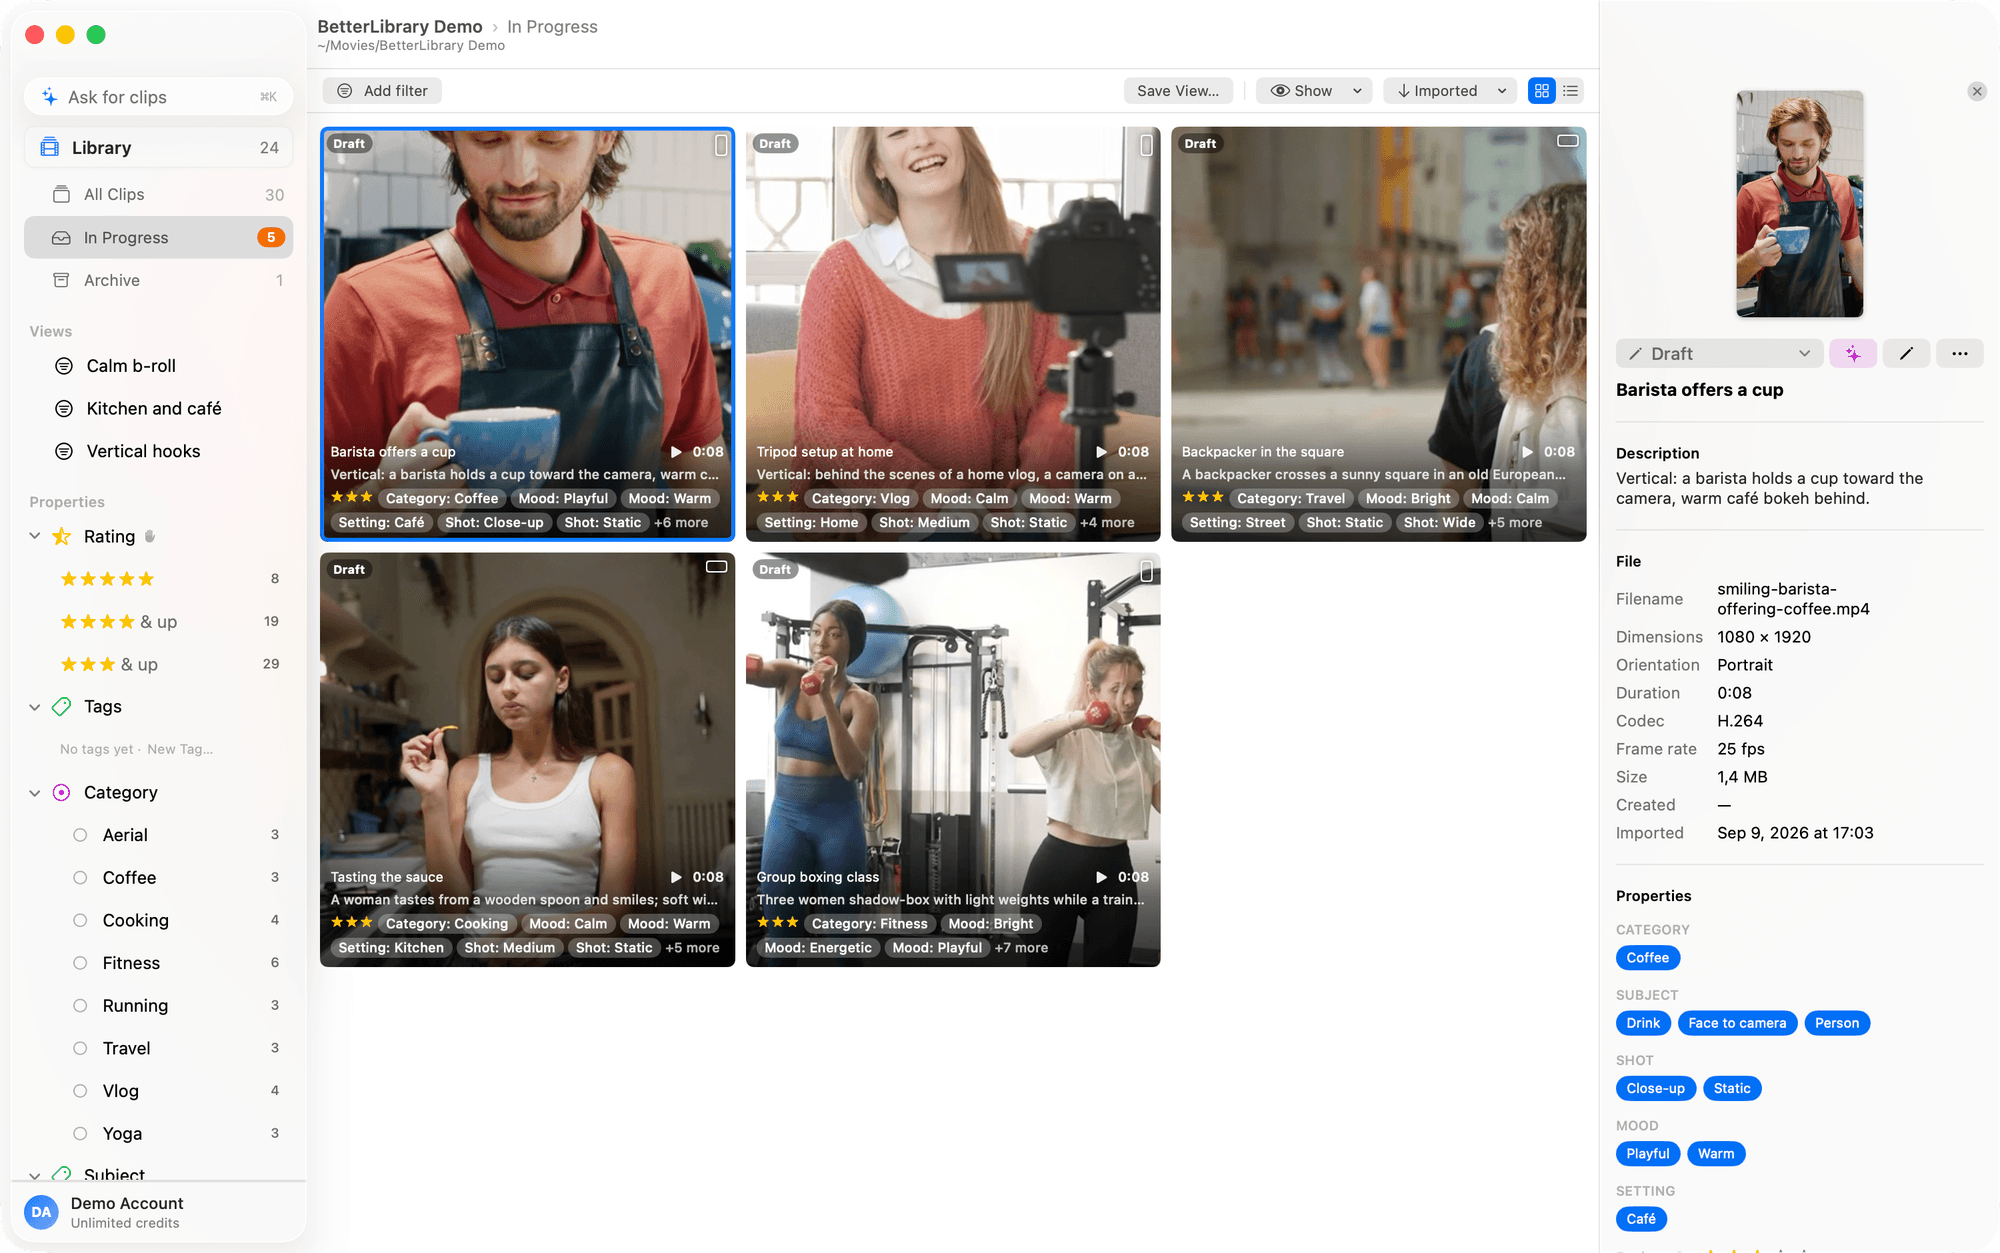2000x1253 pixels.
Task: Open the Imported sort dropdown
Action: pyautogui.click(x=1450, y=91)
